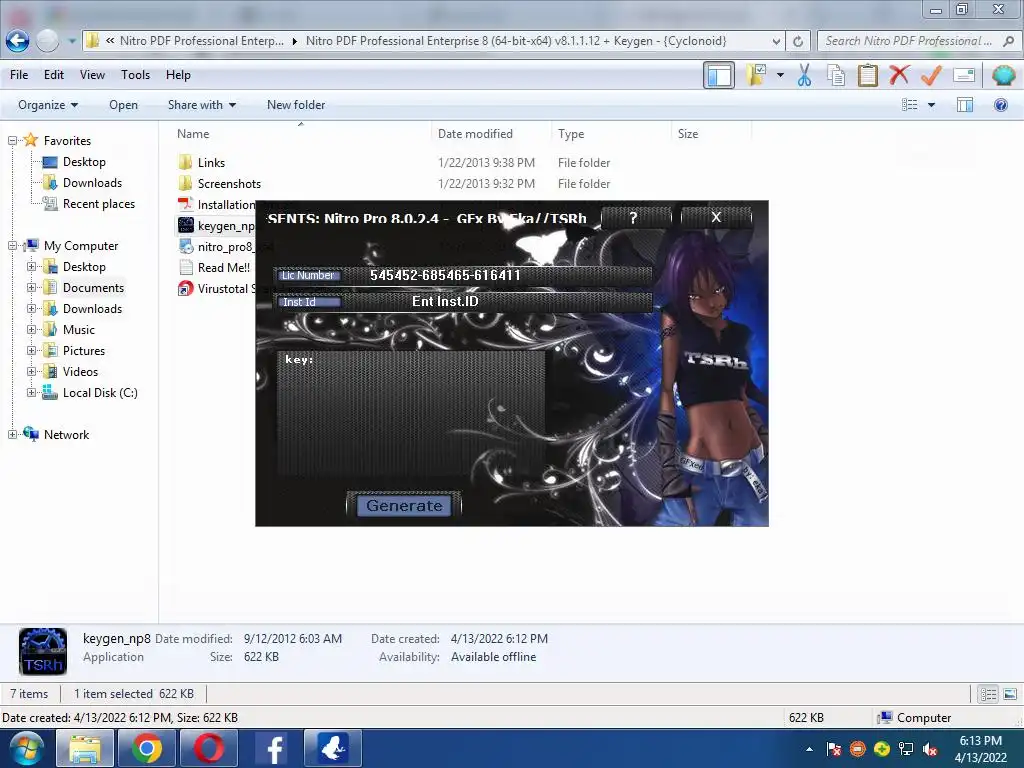Select Recent places in Favorites

(x=99, y=204)
